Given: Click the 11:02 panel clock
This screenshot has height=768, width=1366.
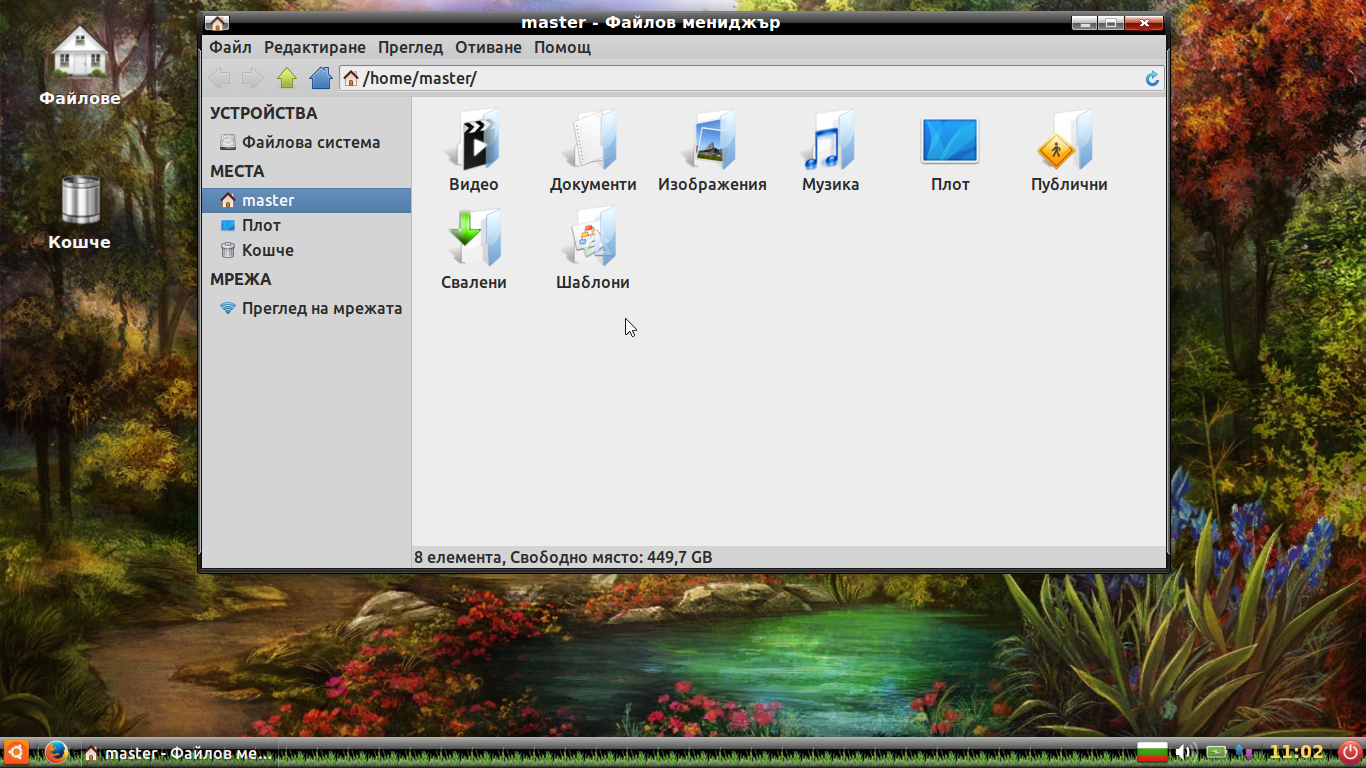Looking at the screenshot, I should (x=1297, y=752).
